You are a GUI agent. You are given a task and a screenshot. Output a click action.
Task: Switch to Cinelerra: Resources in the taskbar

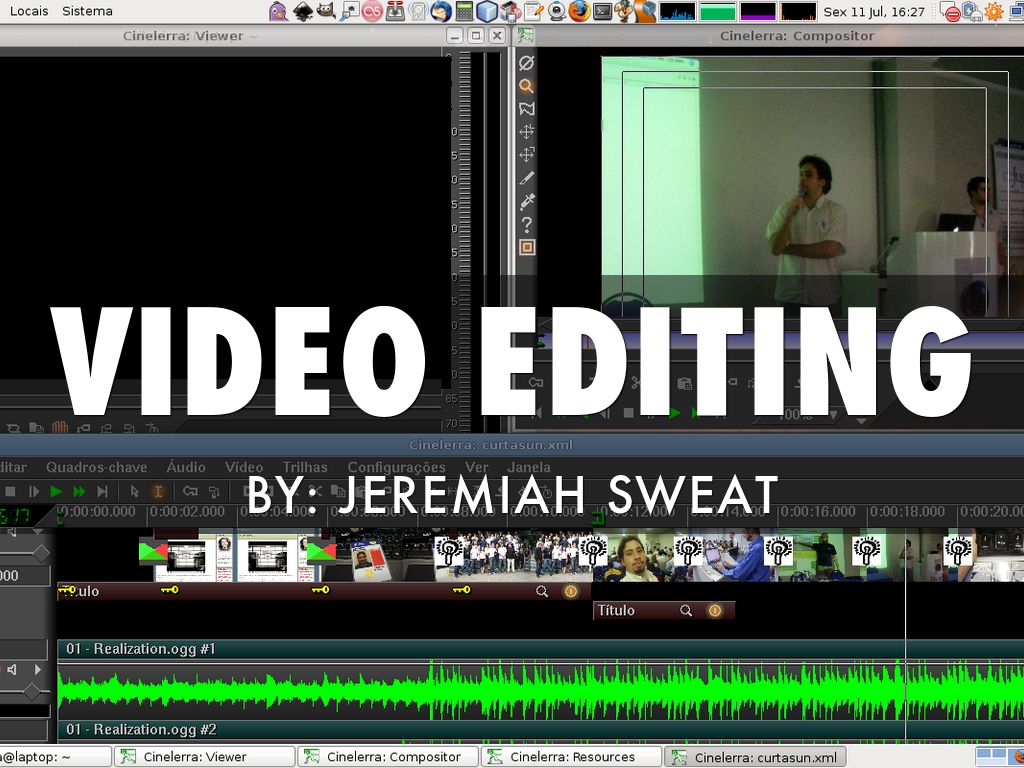coord(571,757)
